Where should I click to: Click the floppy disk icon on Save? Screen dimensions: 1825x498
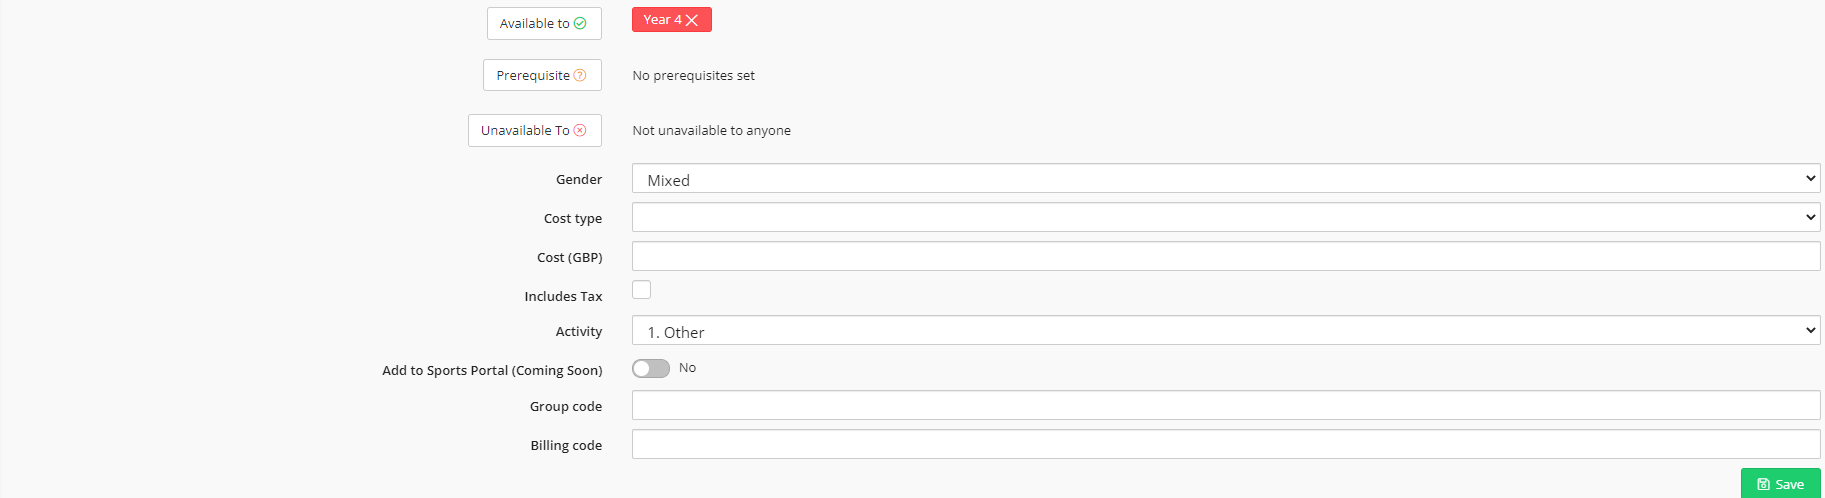click(x=1763, y=484)
